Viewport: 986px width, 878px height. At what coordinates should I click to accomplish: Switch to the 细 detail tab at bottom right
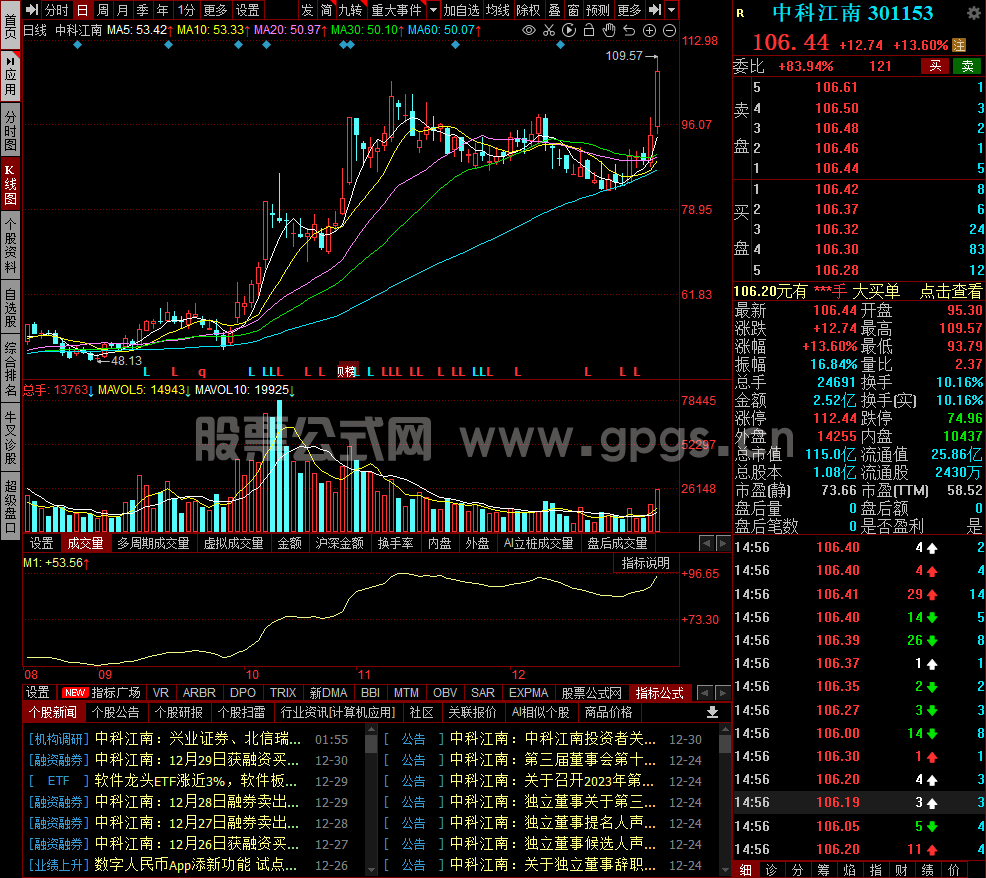point(746,870)
